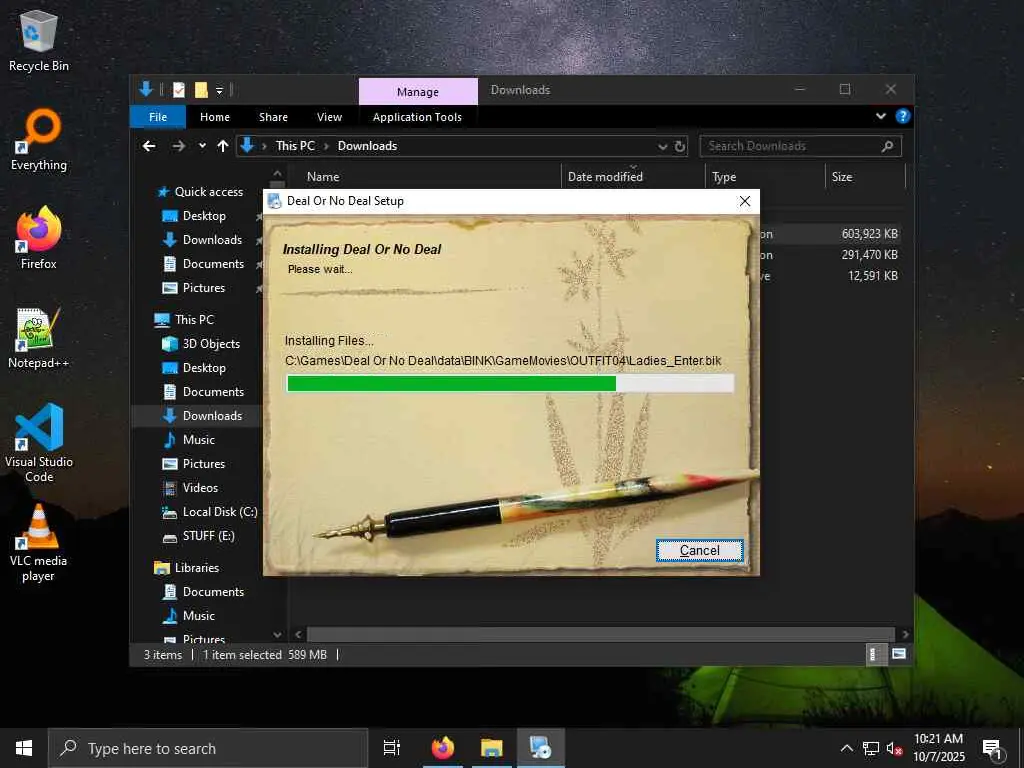The image size is (1024, 768).
Task: Cancel the Deal Or No Deal installation
Action: 699,551
